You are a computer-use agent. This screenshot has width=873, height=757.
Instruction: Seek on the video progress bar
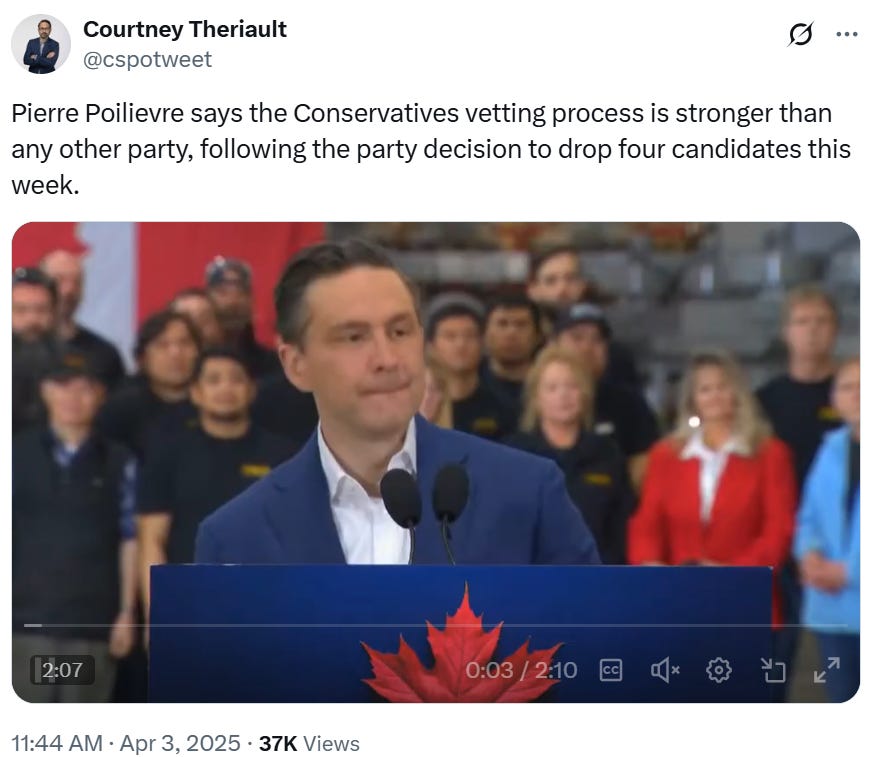click(435, 626)
